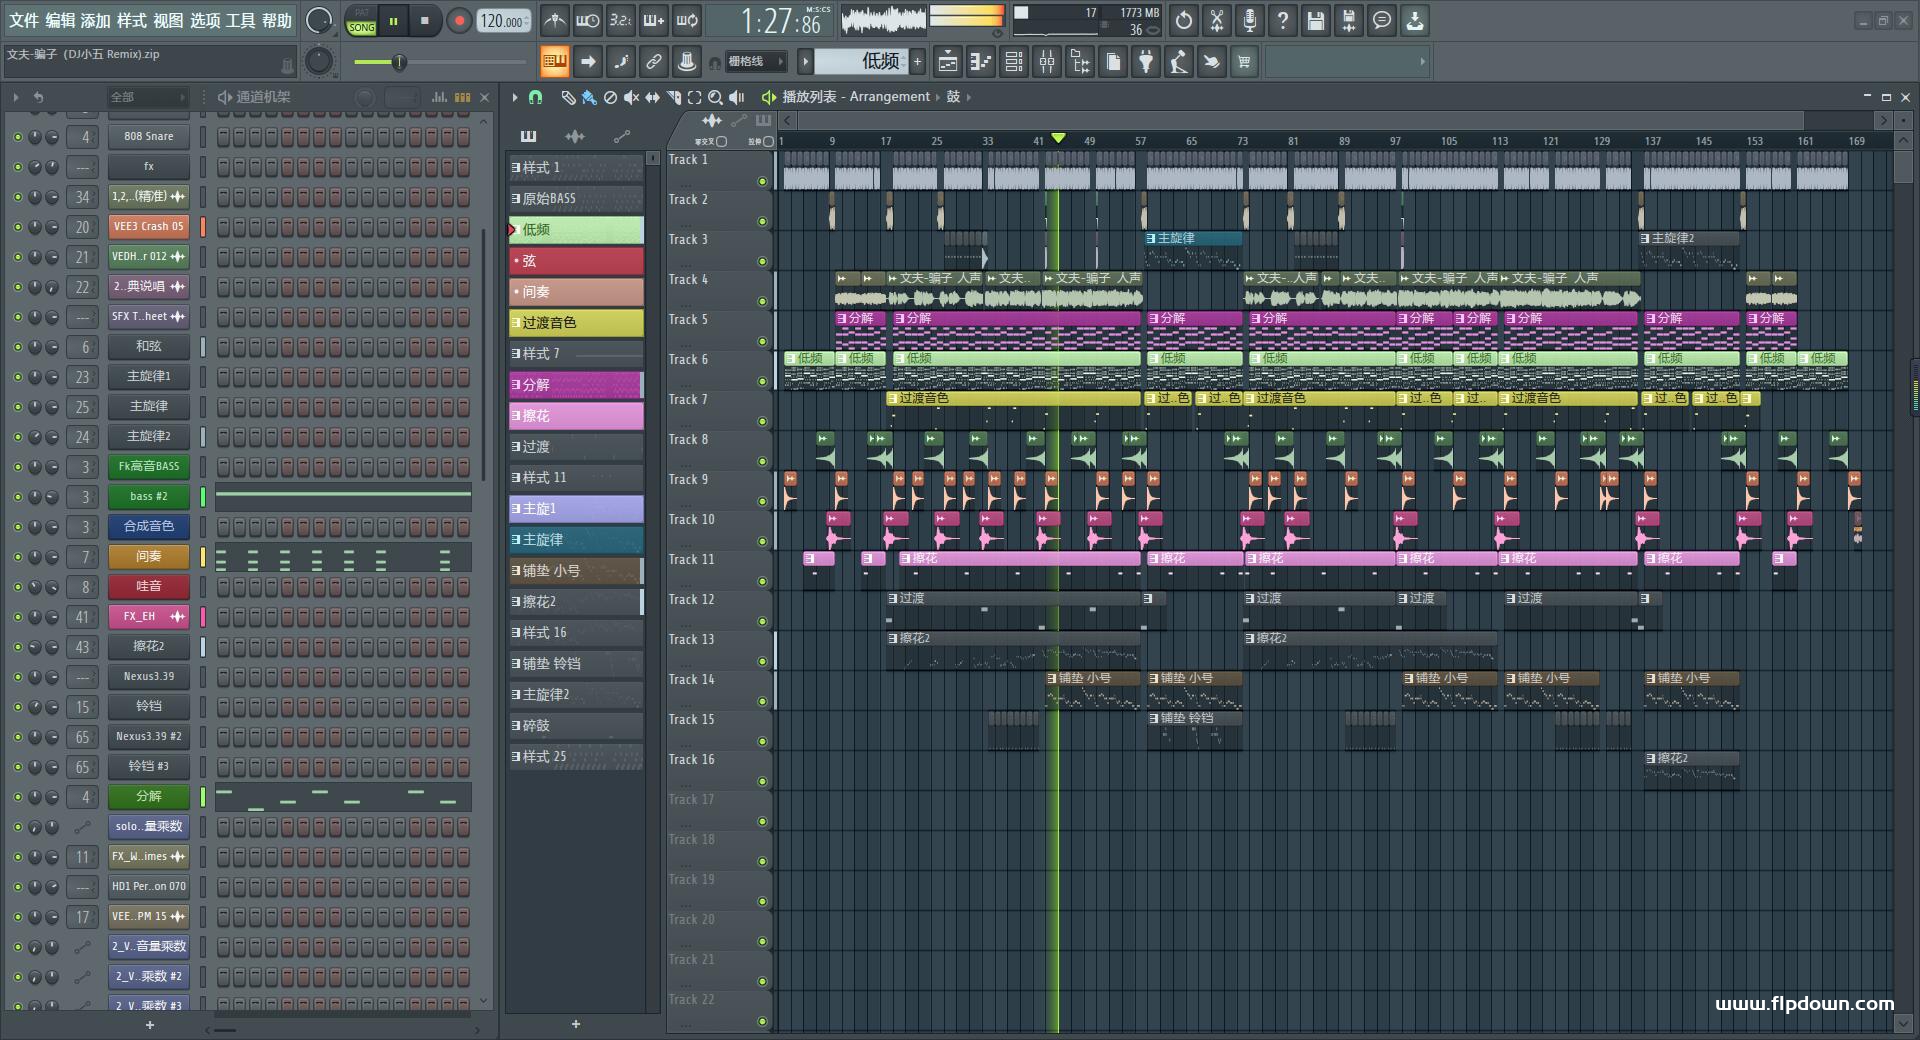Select the zoom magnifier tool in playlist

pos(715,97)
